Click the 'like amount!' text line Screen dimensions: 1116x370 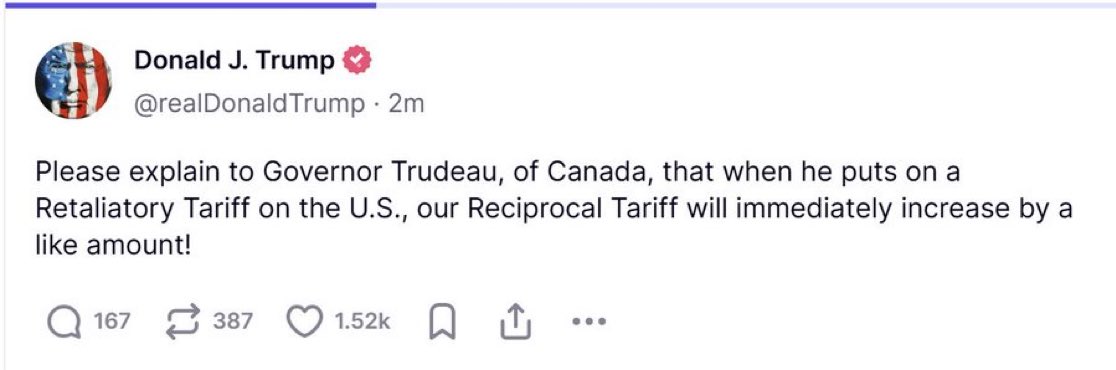tap(114, 247)
